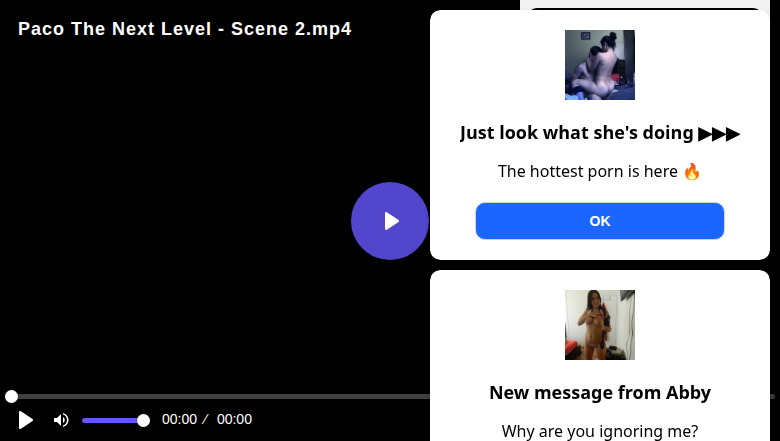Click the 'Just look what she's doing' heading

599,133
